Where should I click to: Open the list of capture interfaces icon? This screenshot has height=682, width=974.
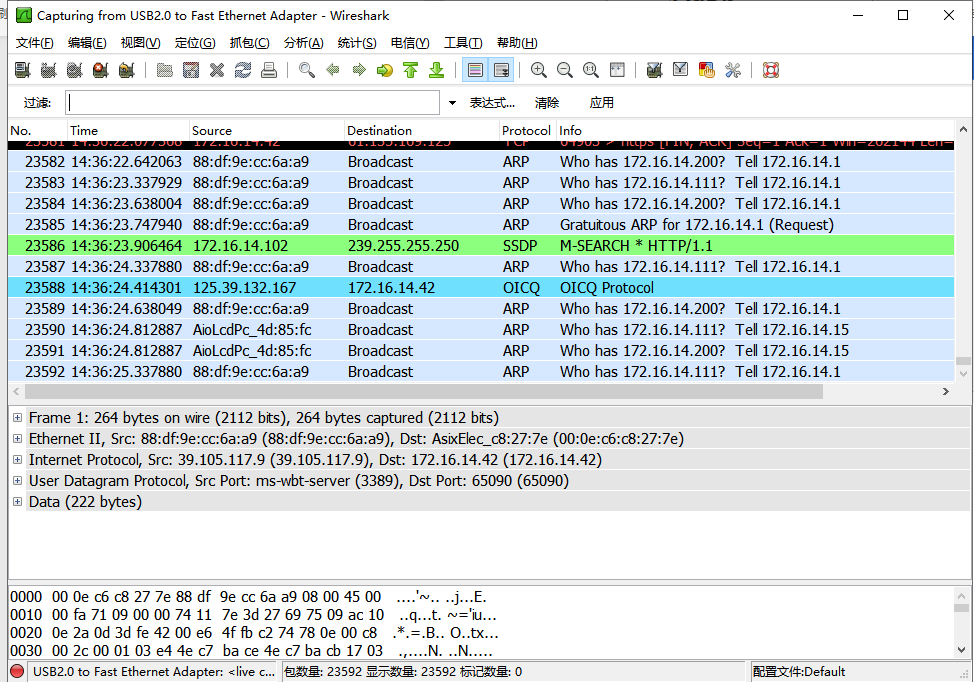pos(22,70)
